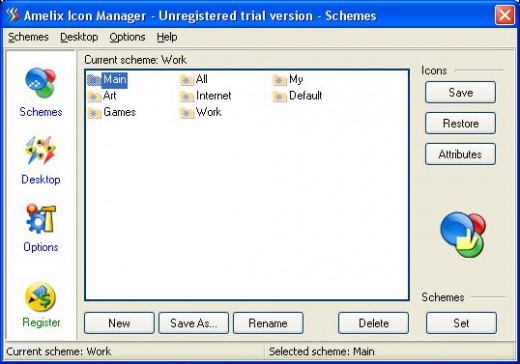The image size is (520, 364).
Task: Open the Options gear-and-hammer icon
Action: (x=40, y=218)
